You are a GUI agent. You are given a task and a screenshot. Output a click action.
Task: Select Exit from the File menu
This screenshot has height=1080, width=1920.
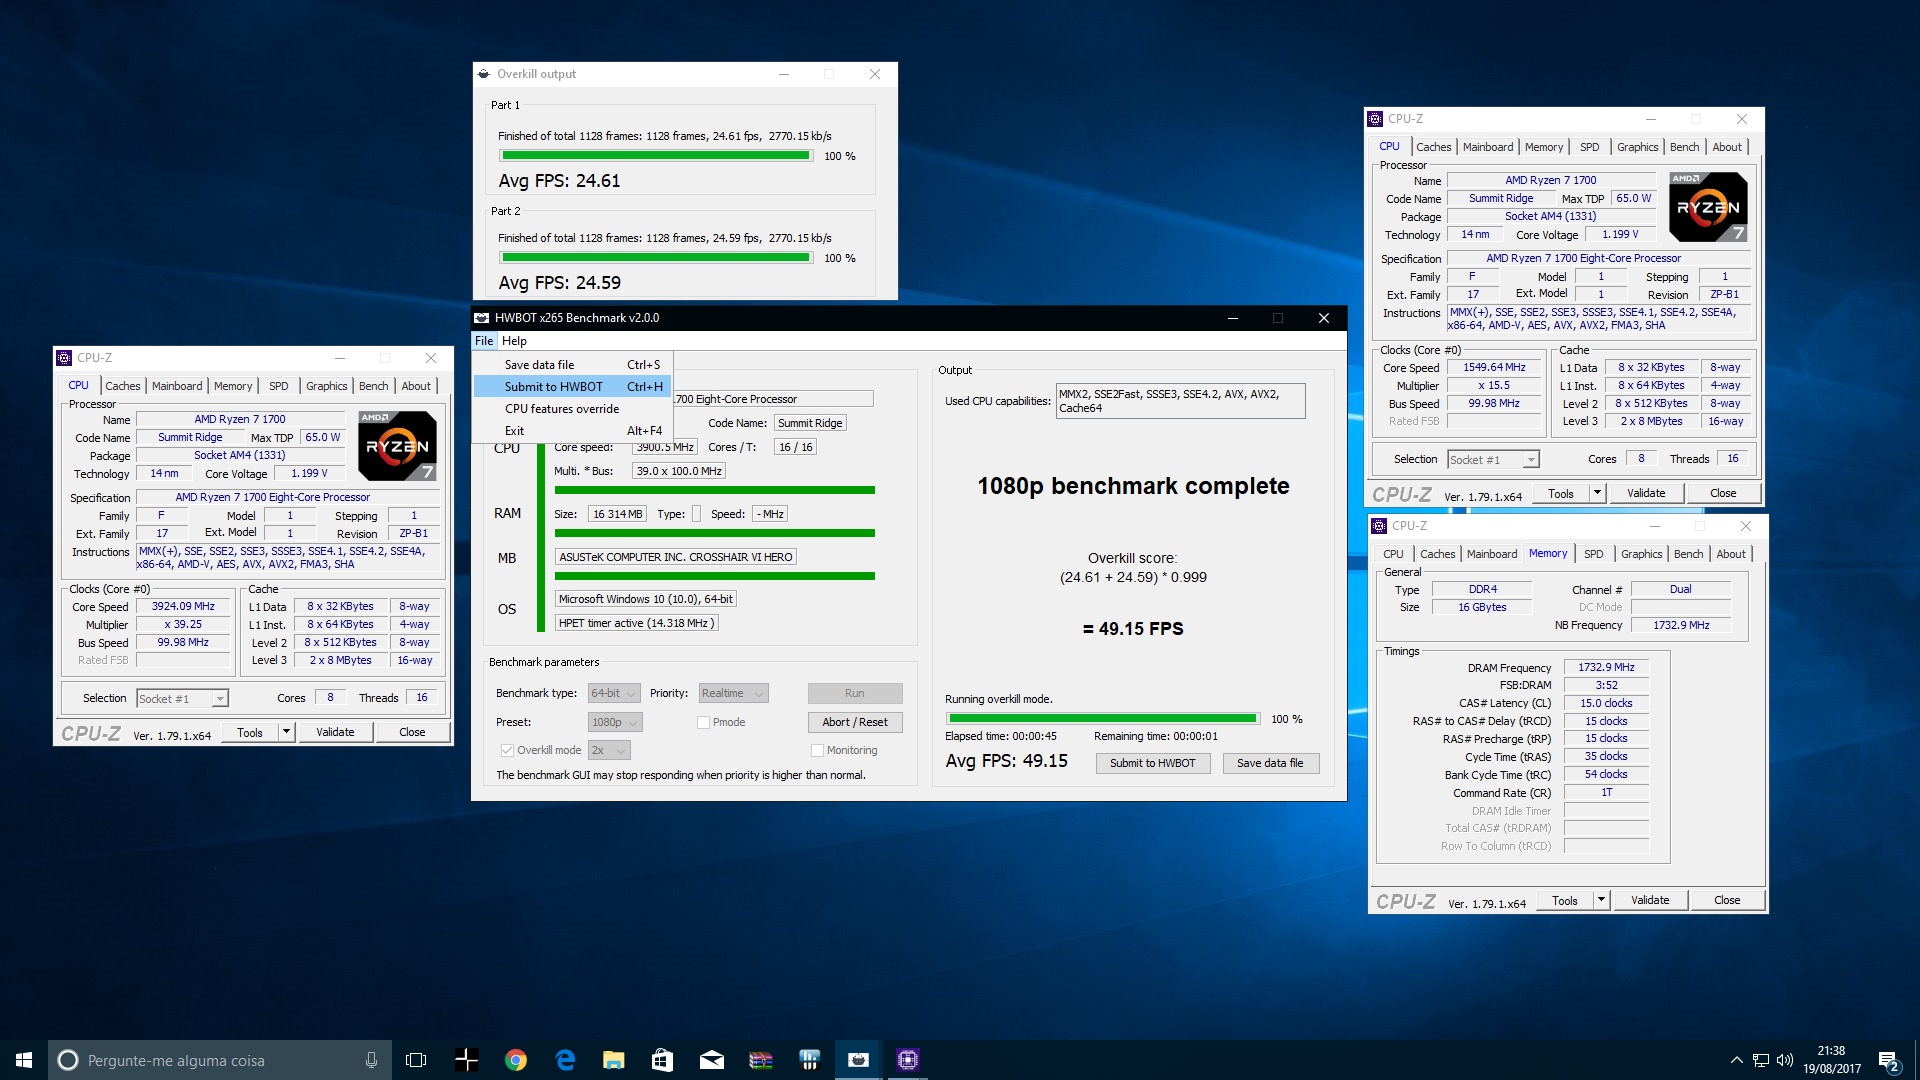pyautogui.click(x=572, y=431)
